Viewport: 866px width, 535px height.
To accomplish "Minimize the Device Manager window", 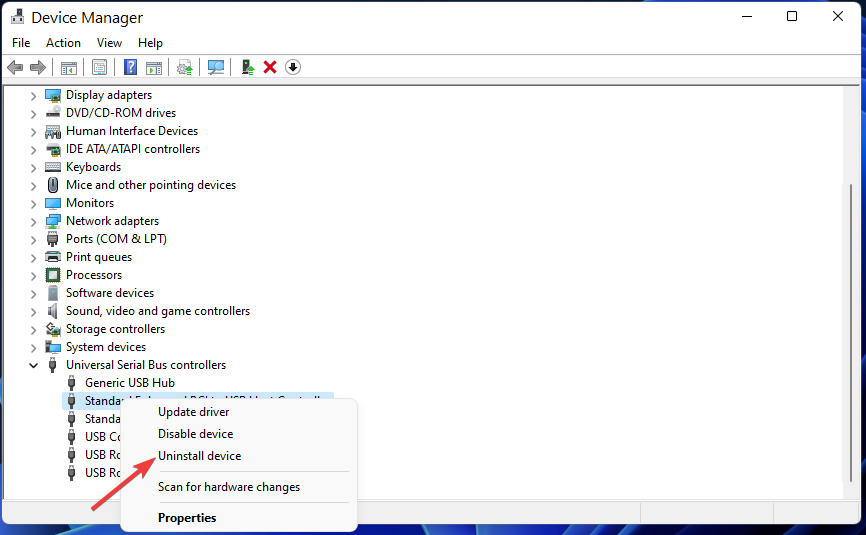I will pos(747,17).
